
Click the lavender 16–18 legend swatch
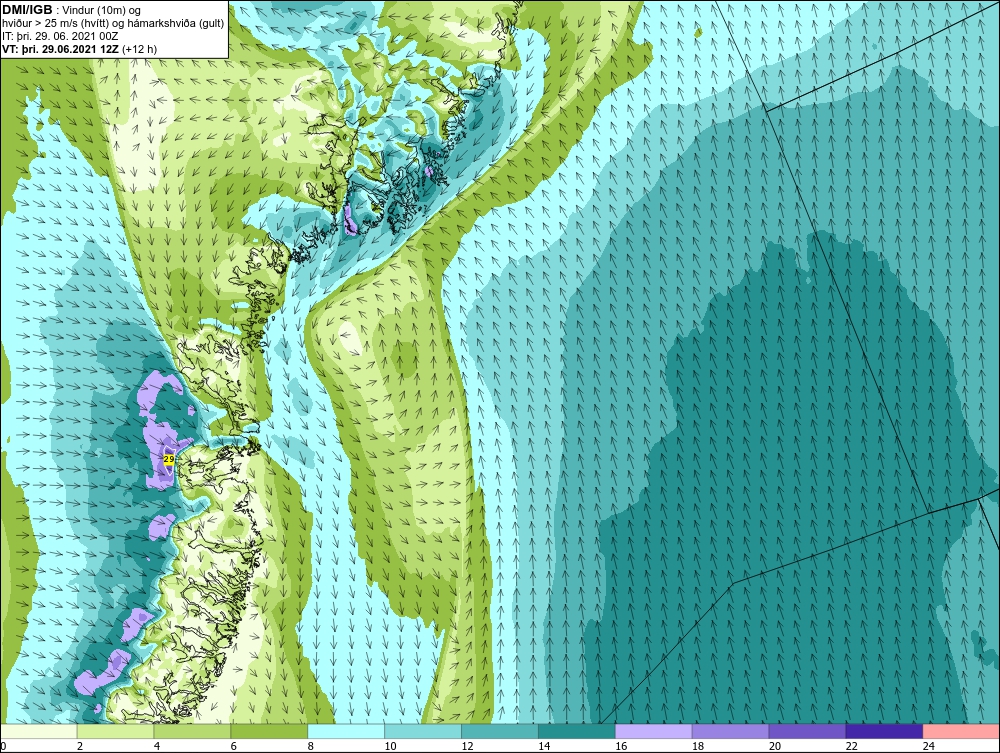[x=654, y=731]
